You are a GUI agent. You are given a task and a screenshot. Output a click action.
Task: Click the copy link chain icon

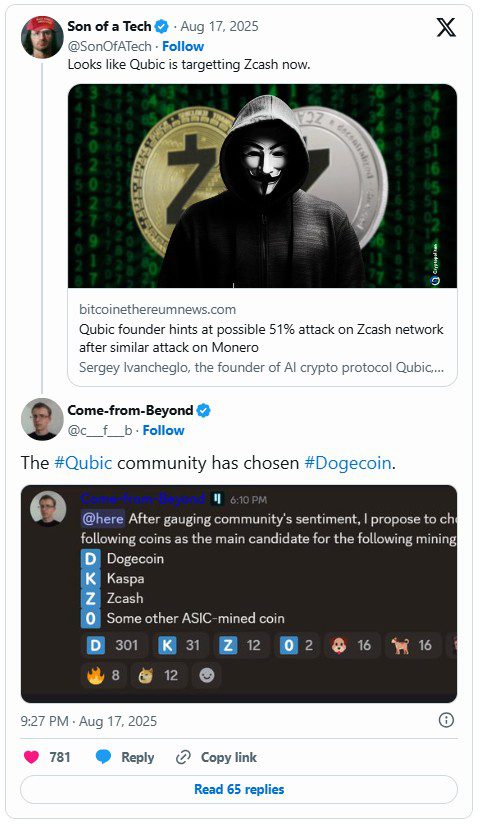tap(183, 758)
